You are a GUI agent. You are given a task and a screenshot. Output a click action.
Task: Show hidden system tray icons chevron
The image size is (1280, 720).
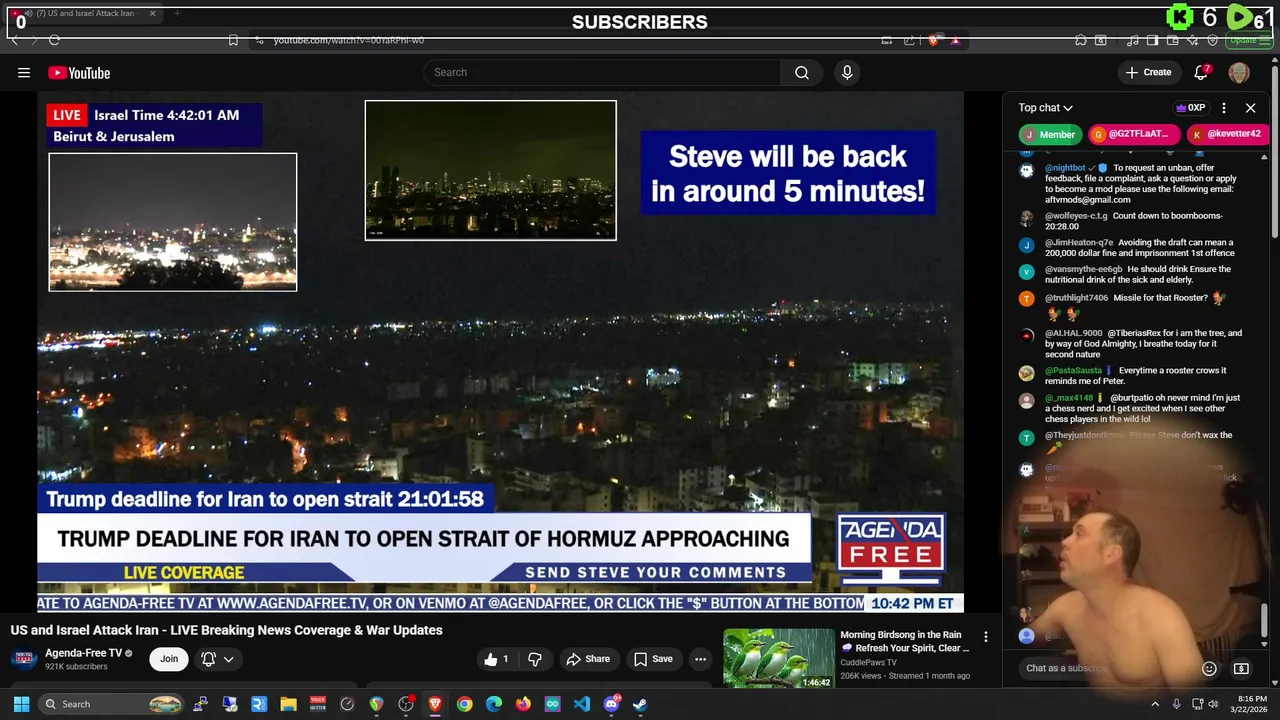(1155, 704)
